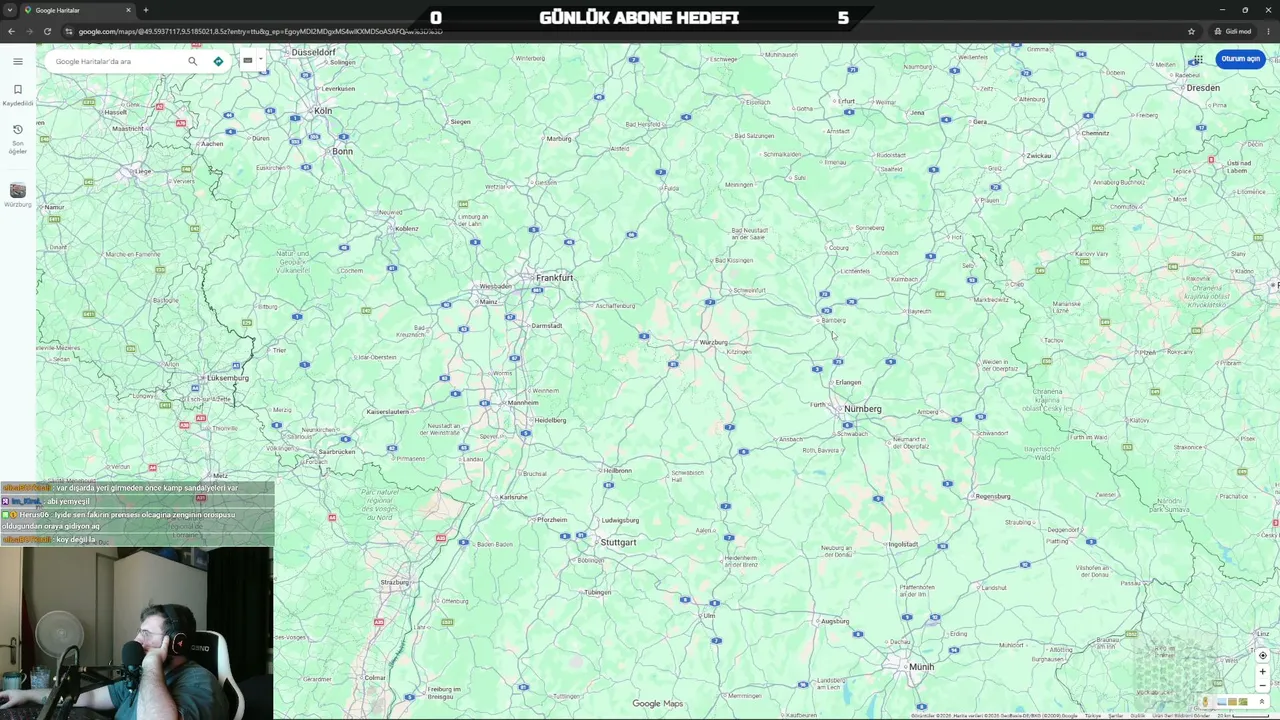The height and width of the screenshot is (720, 1280).
Task: Click the Regensburg city label
Action: [x=992, y=496]
